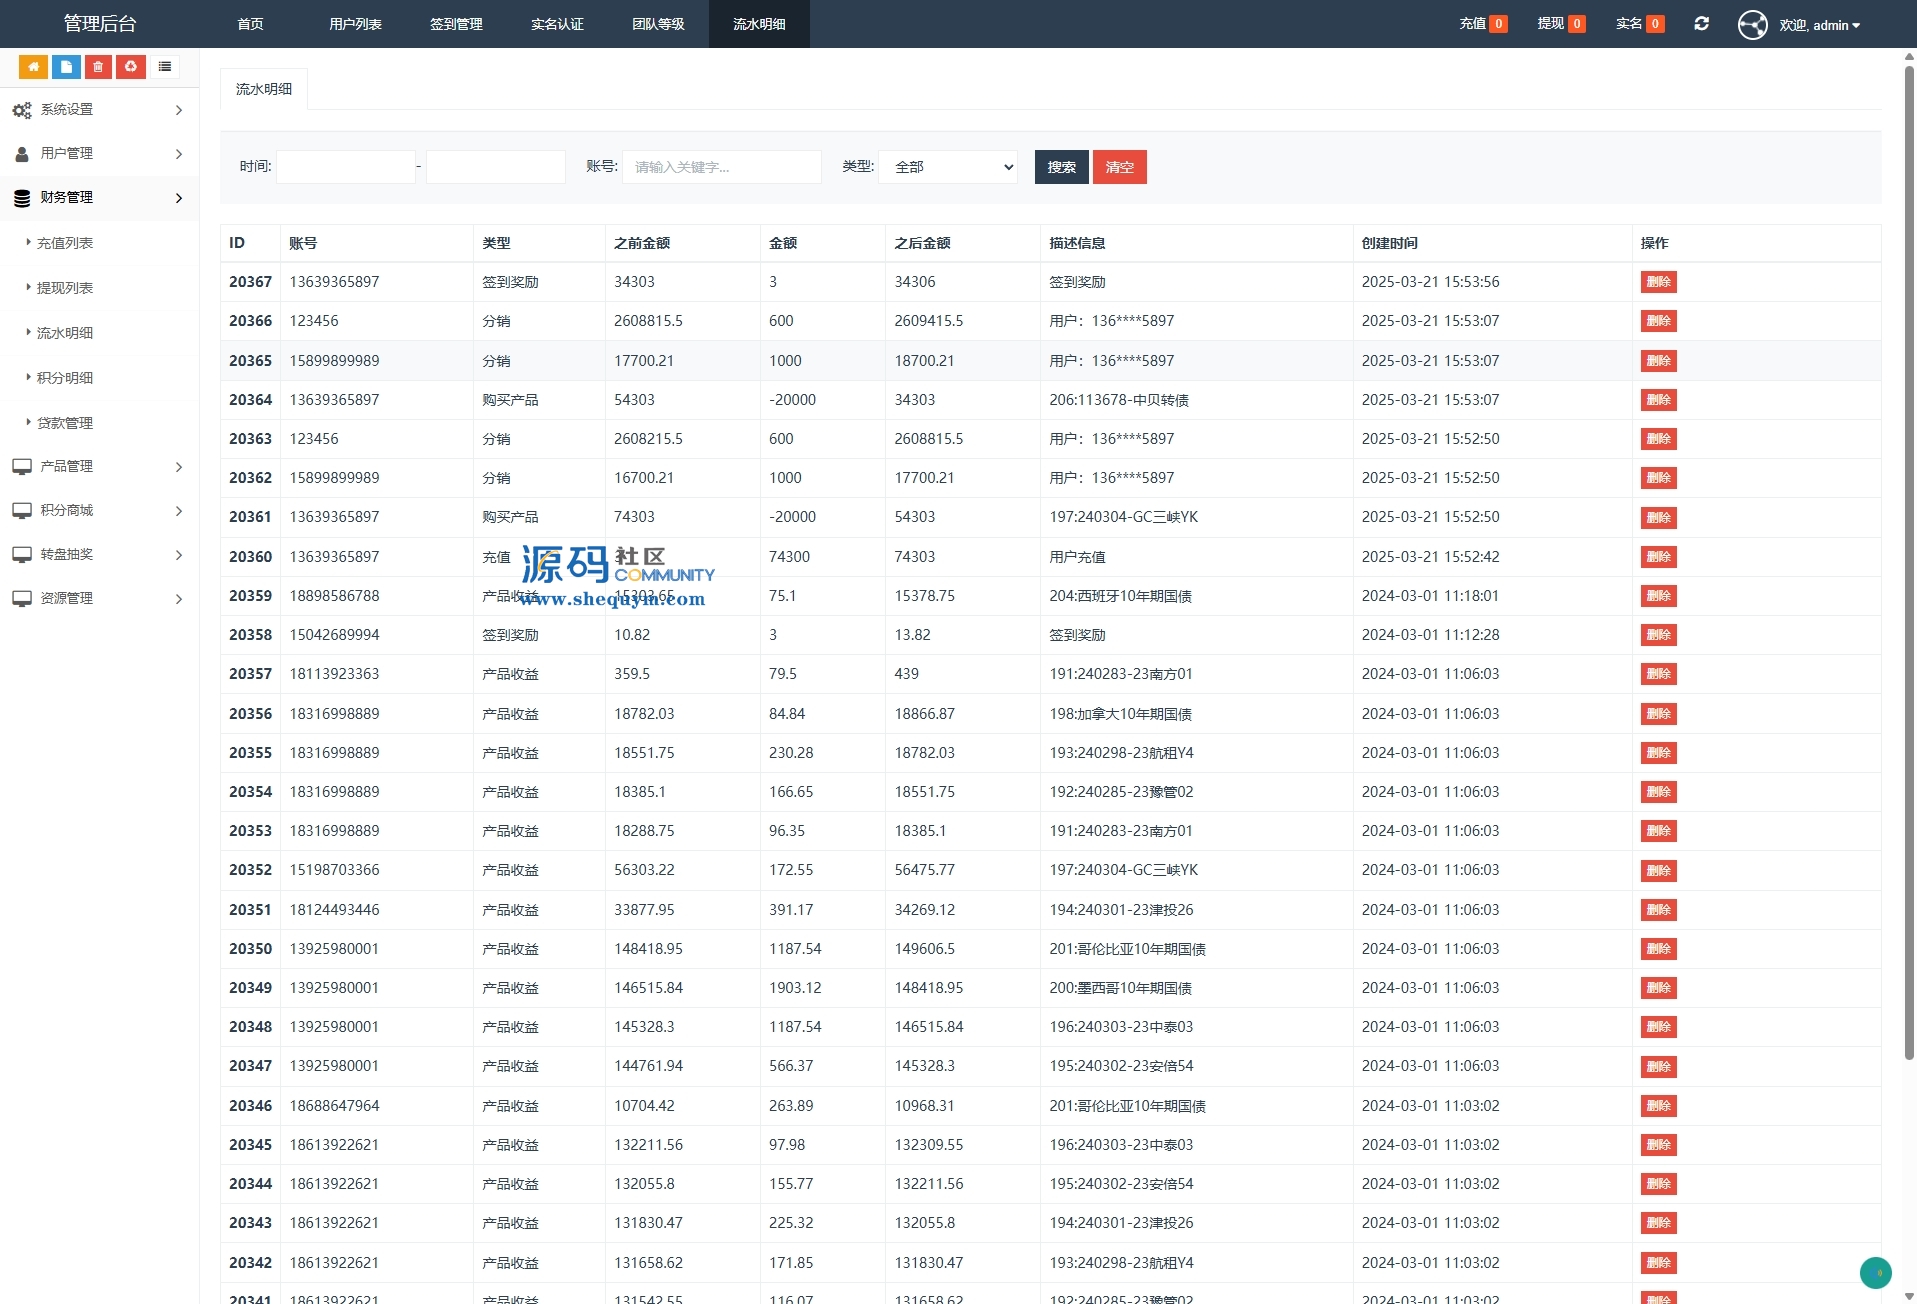
Task: Click the refresh icon in top bar
Action: click(1701, 24)
